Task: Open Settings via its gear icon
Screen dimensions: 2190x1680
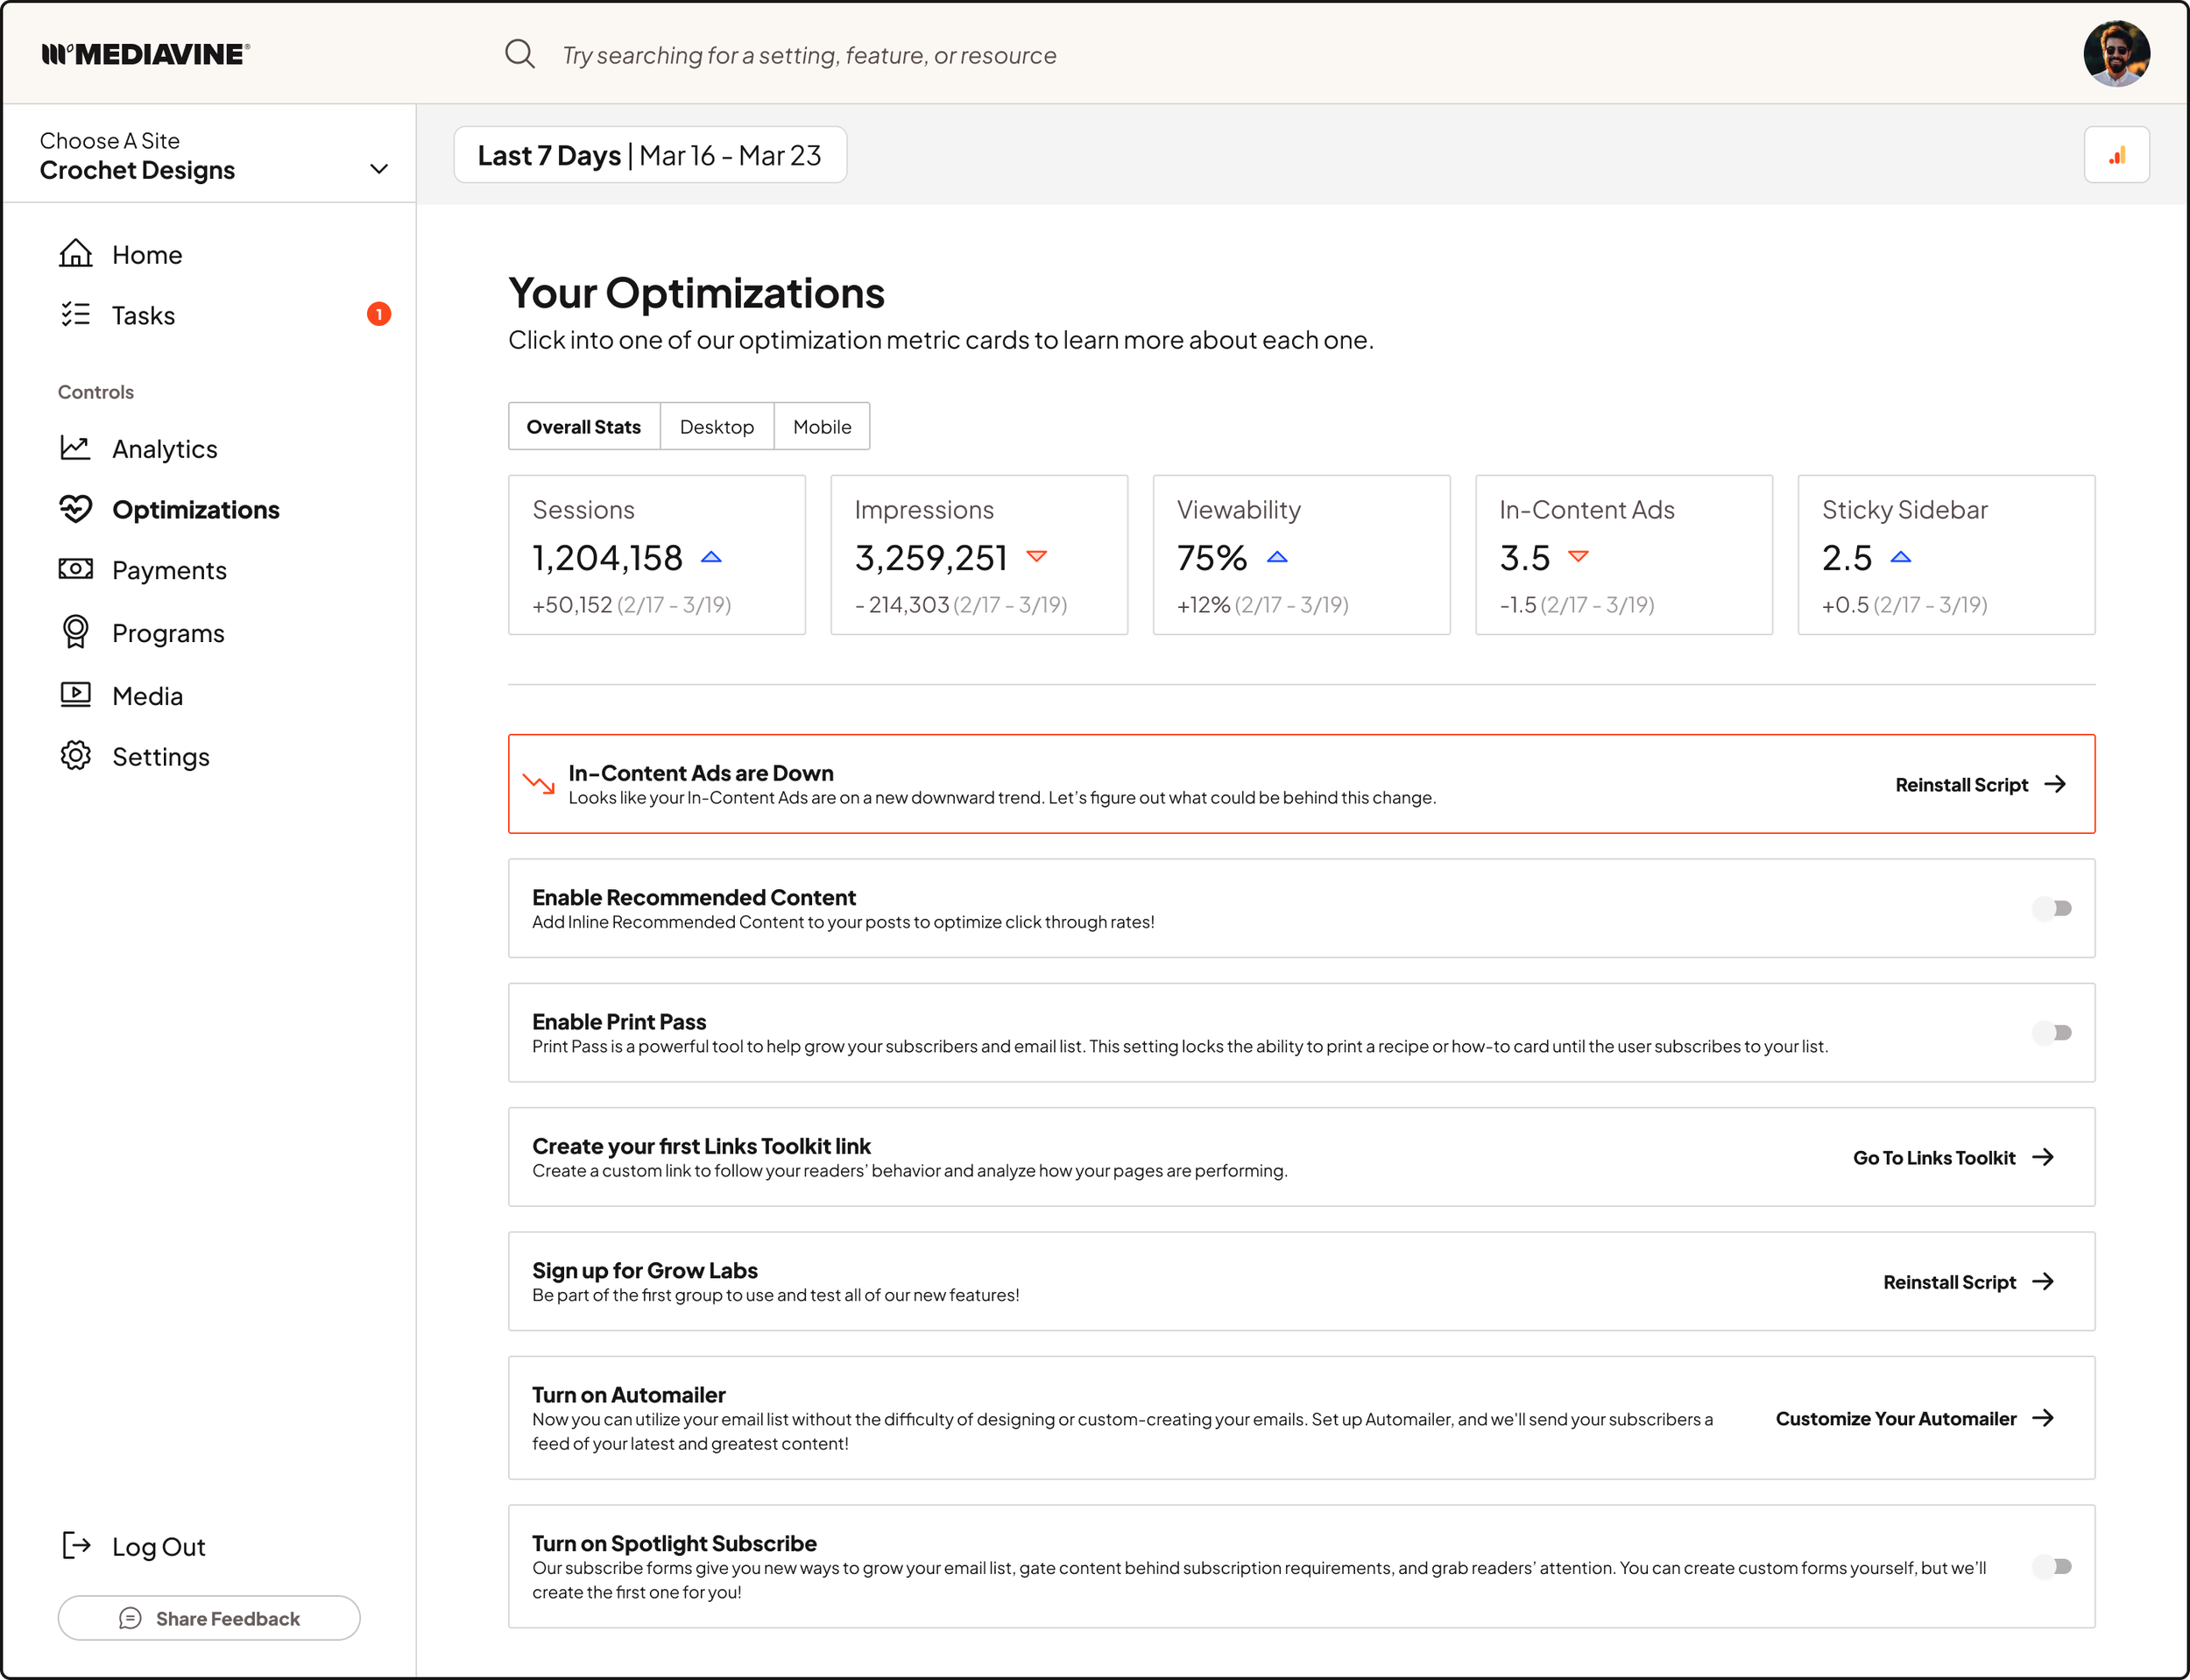Action: [x=75, y=756]
